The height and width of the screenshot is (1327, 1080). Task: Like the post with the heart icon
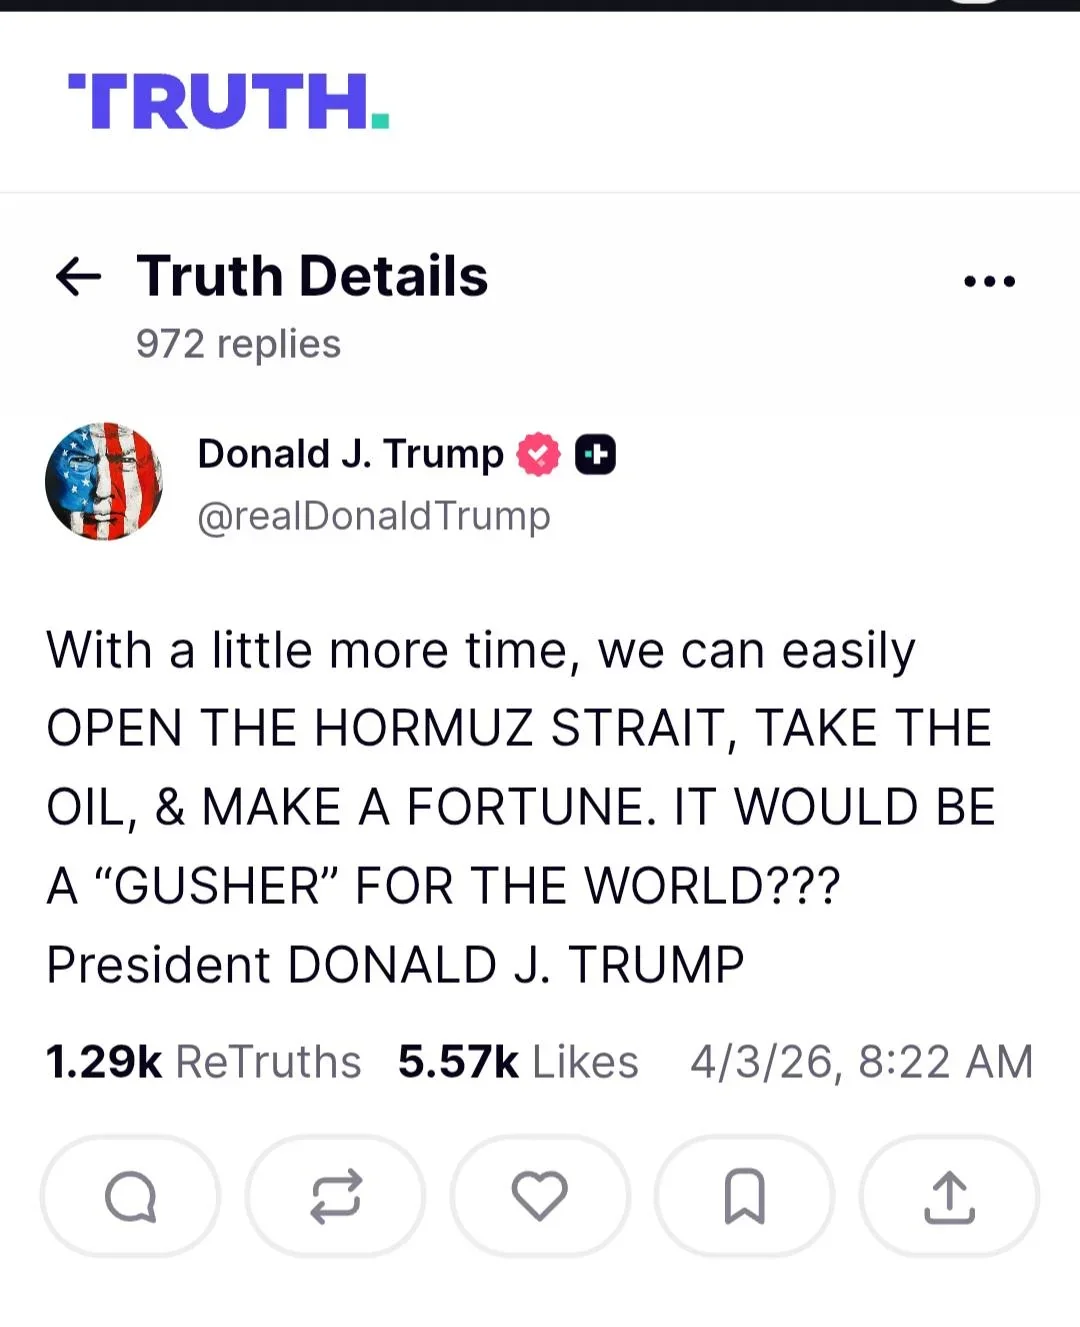tap(540, 1196)
